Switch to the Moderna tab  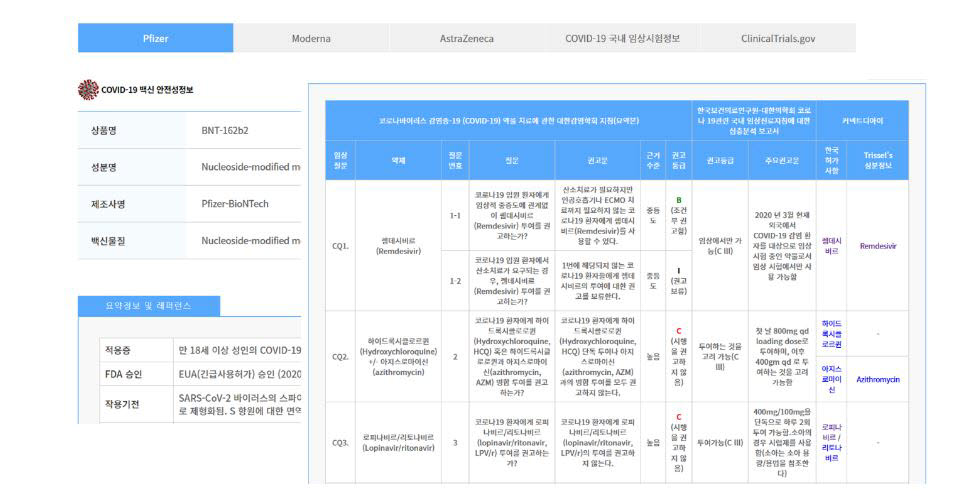pyautogui.click(x=311, y=38)
